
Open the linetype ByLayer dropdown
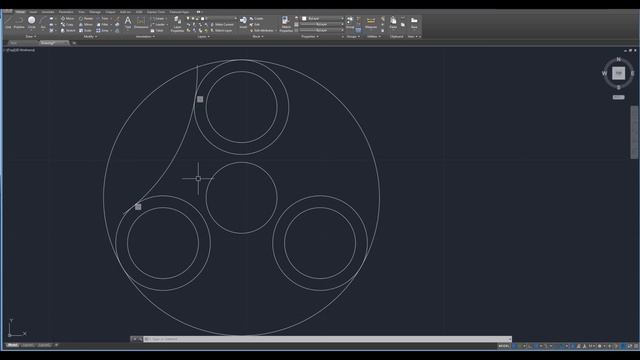(x=322, y=30)
